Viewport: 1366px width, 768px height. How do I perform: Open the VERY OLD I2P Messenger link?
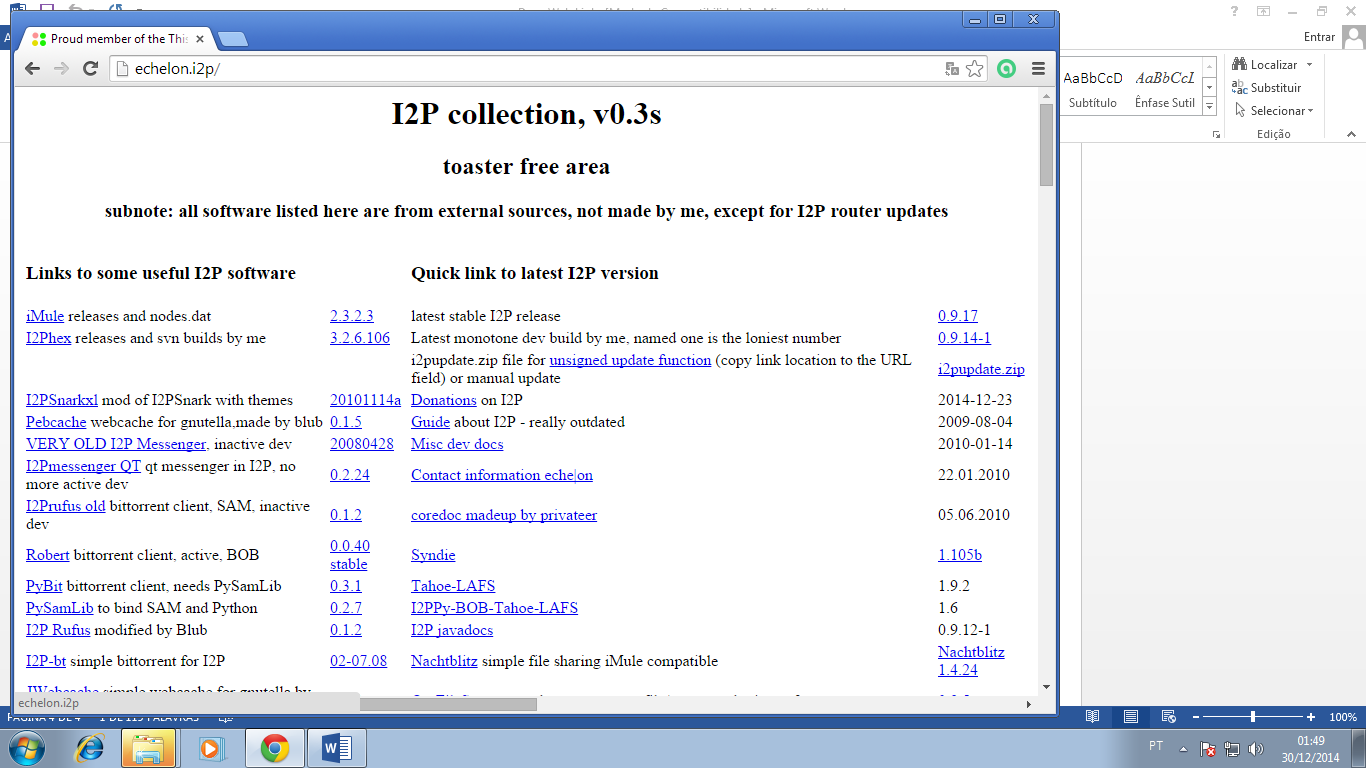[x=116, y=444]
